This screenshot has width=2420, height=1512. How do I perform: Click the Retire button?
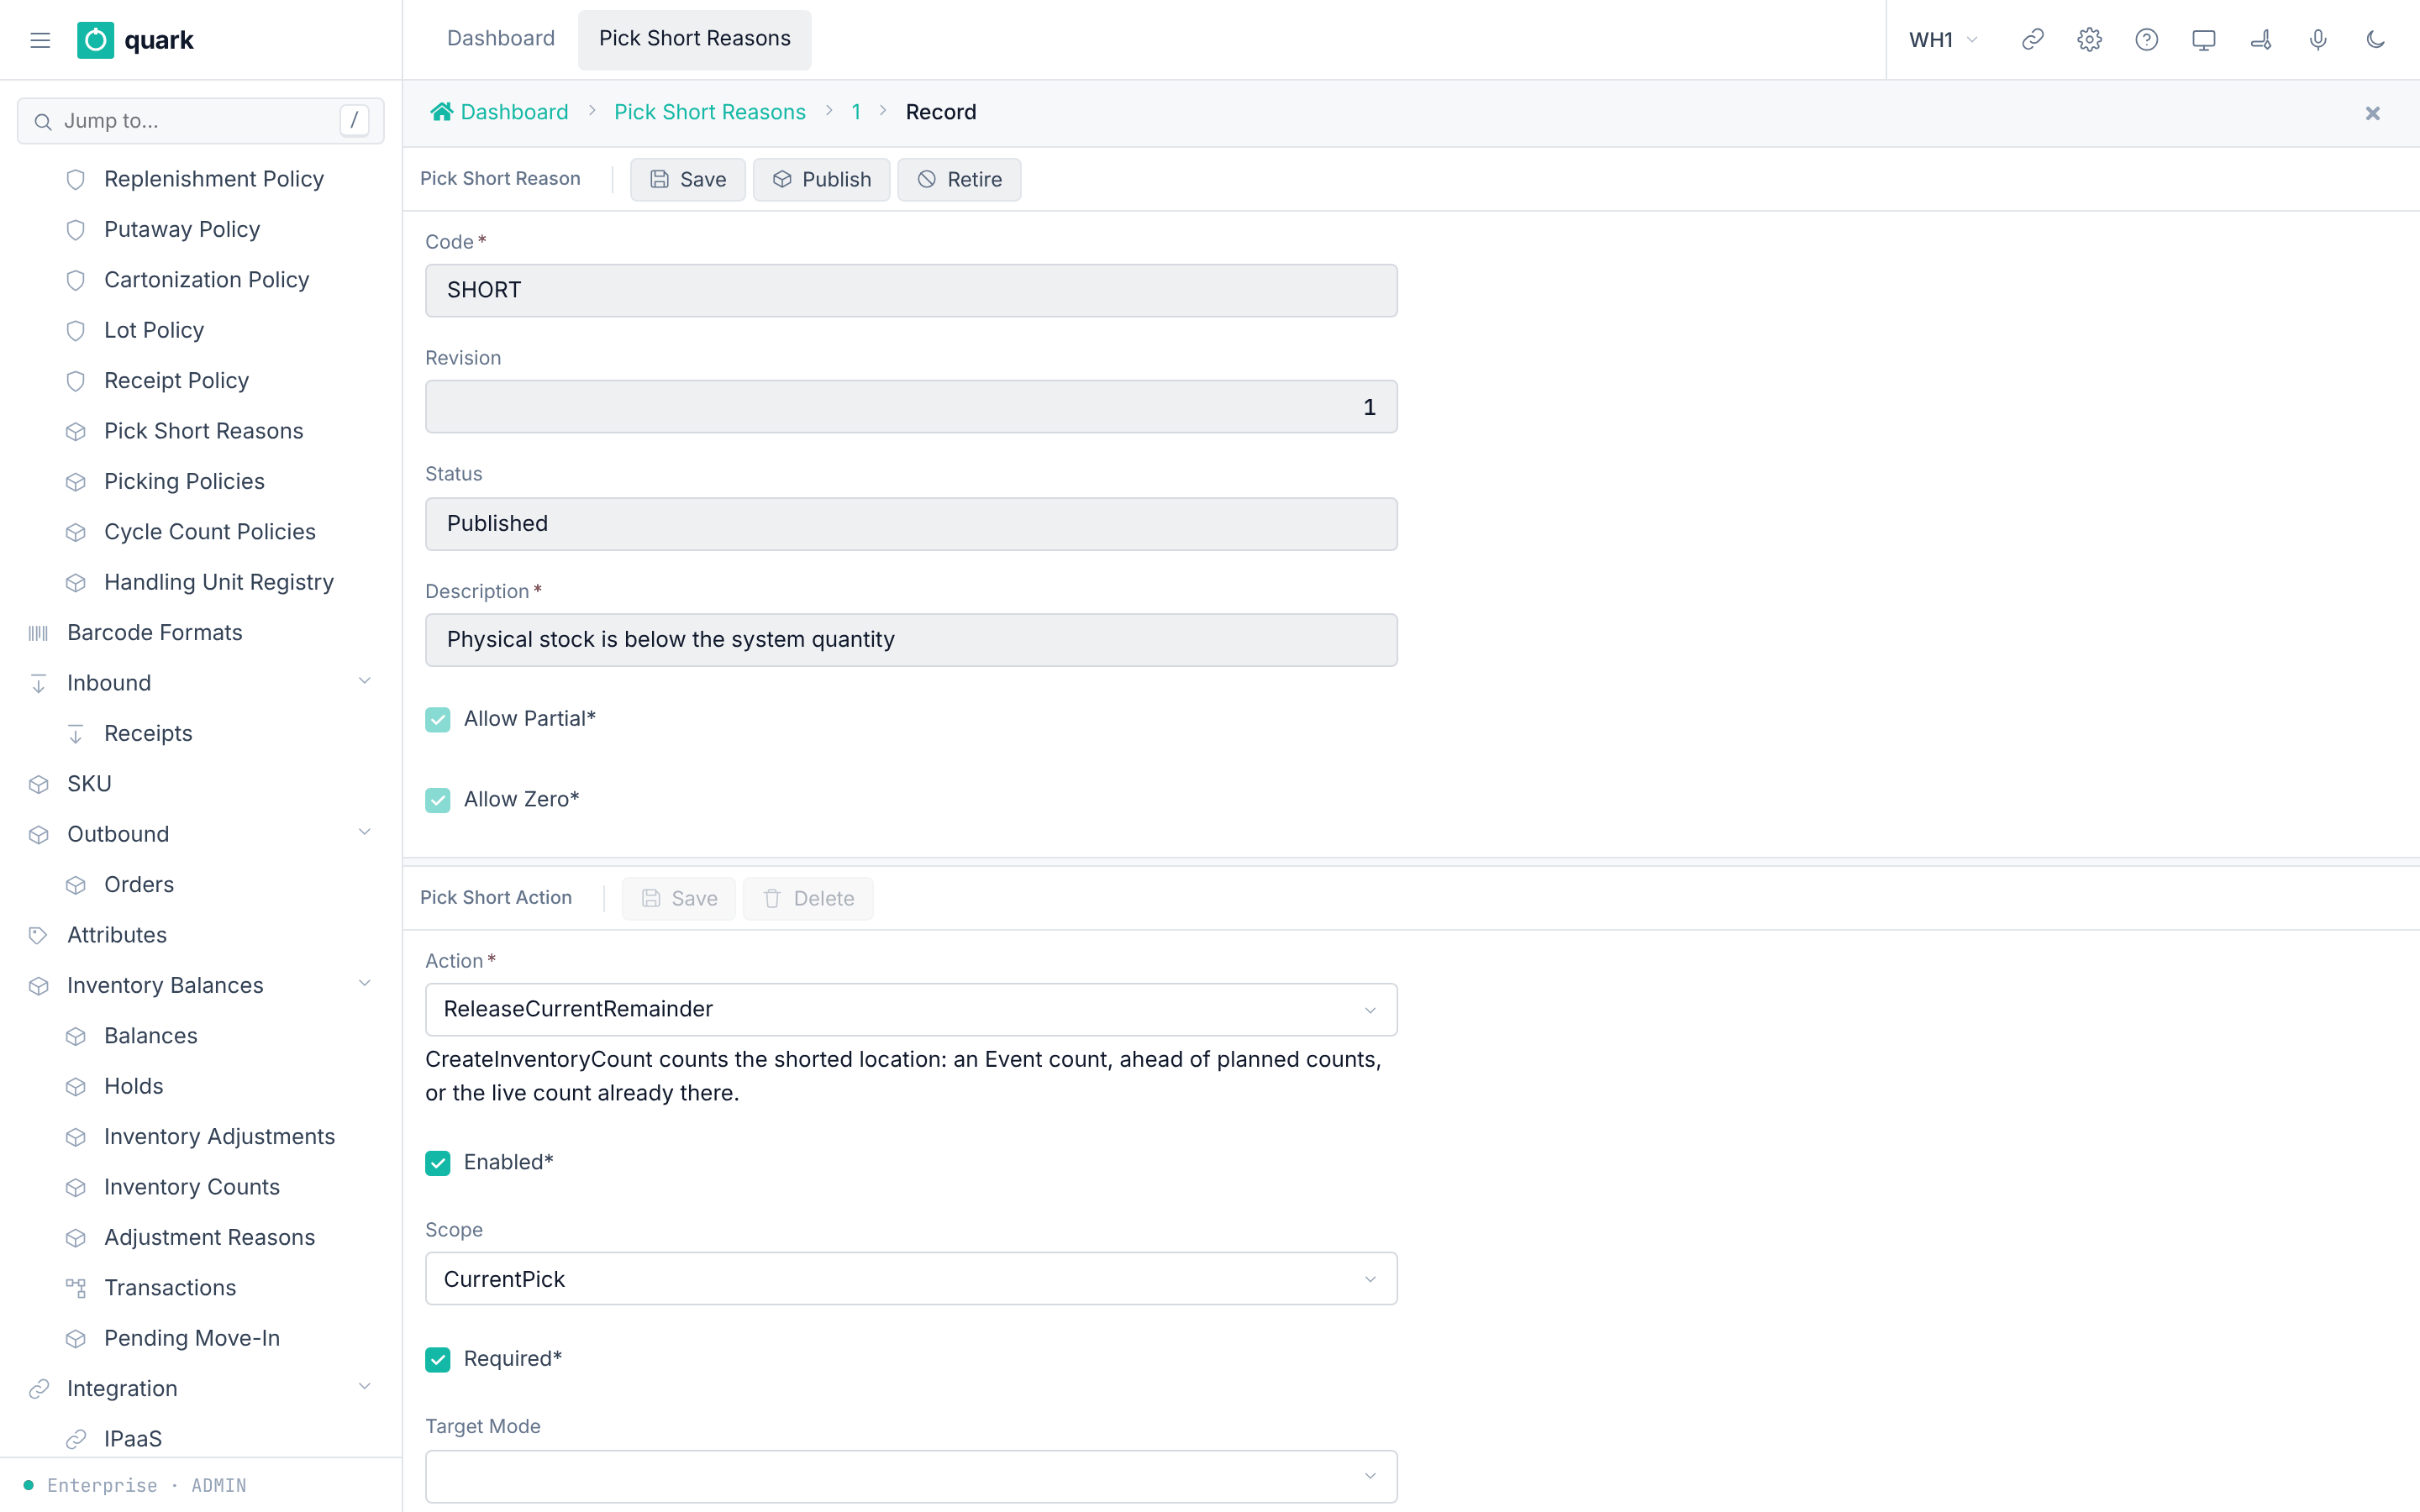(959, 179)
